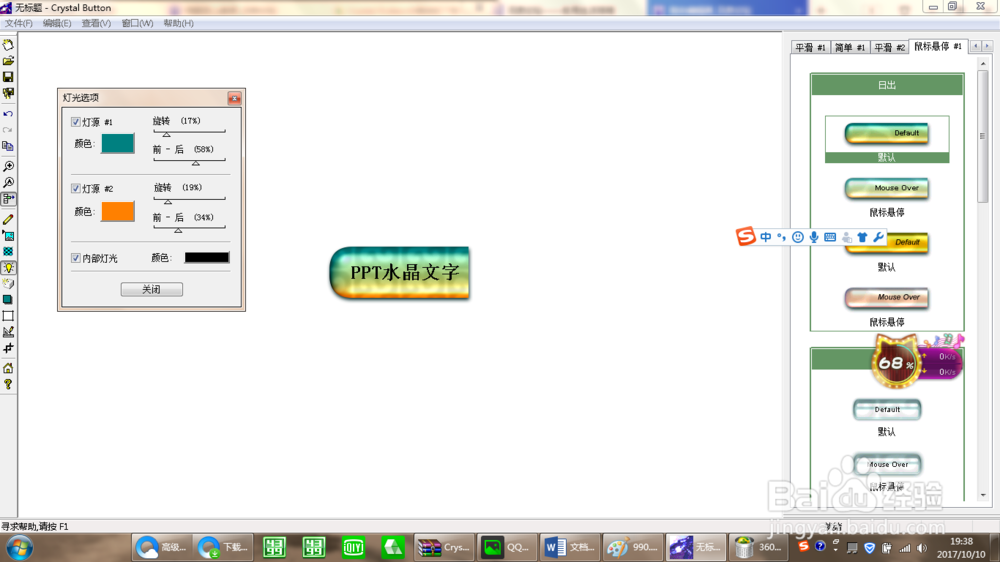Click the material cube icon below light bulb
This screenshot has width=1000, height=562.
pyautogui.click(x=8, y=283)
